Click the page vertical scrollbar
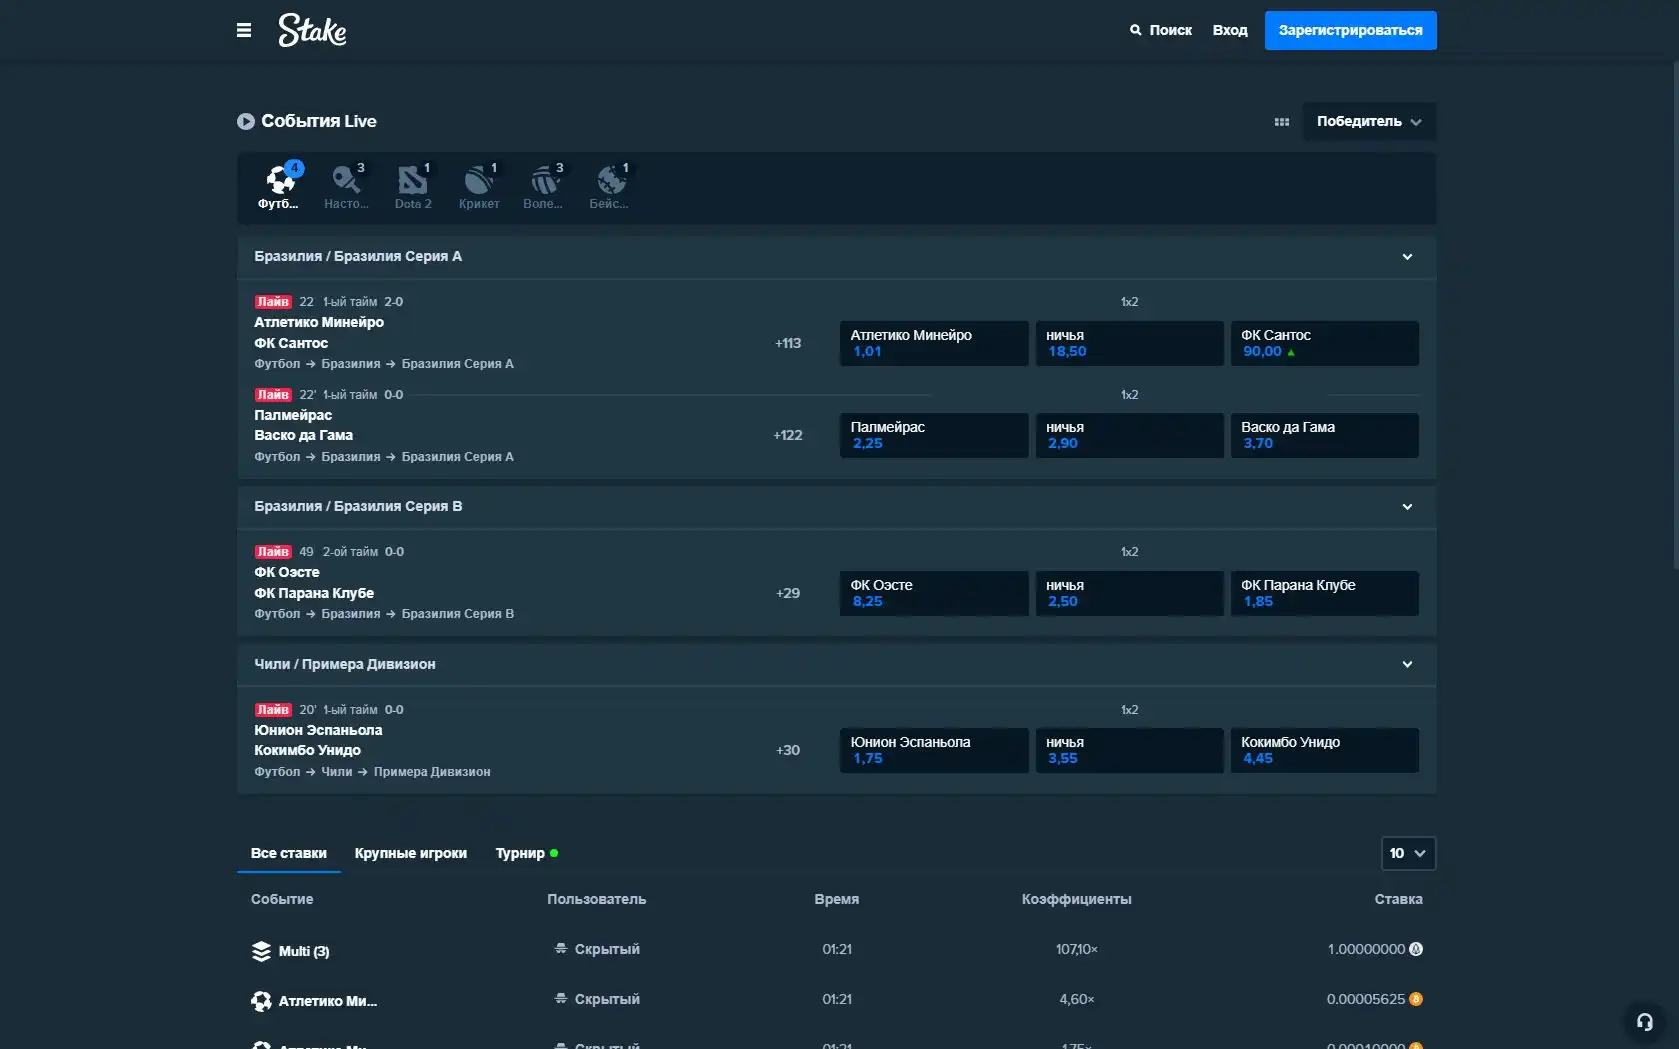This screenshot has width=1679, height=1049. [1675, 315]
